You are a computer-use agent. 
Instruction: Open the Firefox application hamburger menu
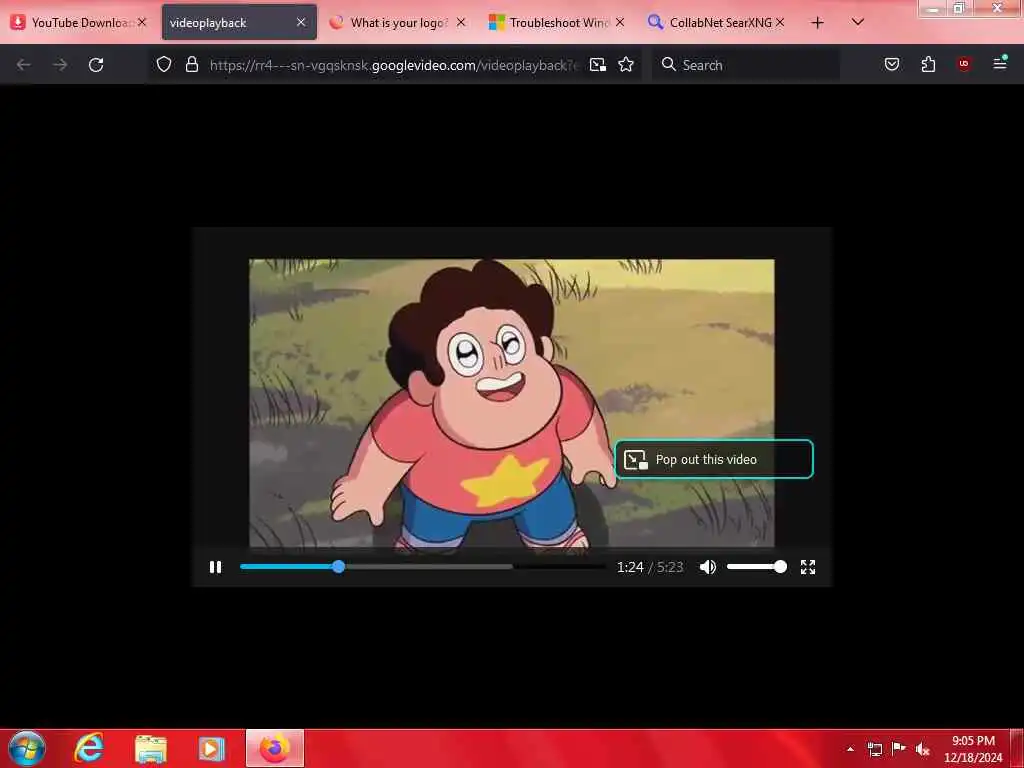click(x=1000, y=63)
